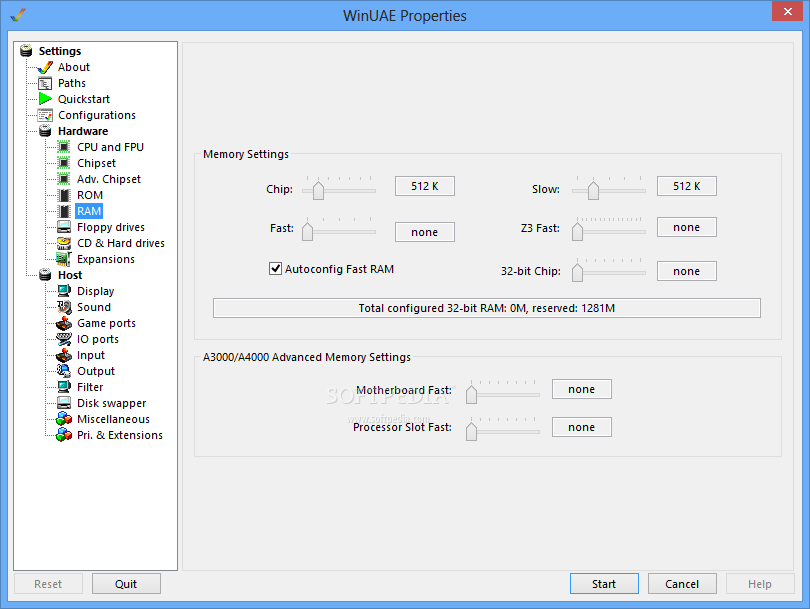
Task: Click the Reset button
Action: click(48, 584)
